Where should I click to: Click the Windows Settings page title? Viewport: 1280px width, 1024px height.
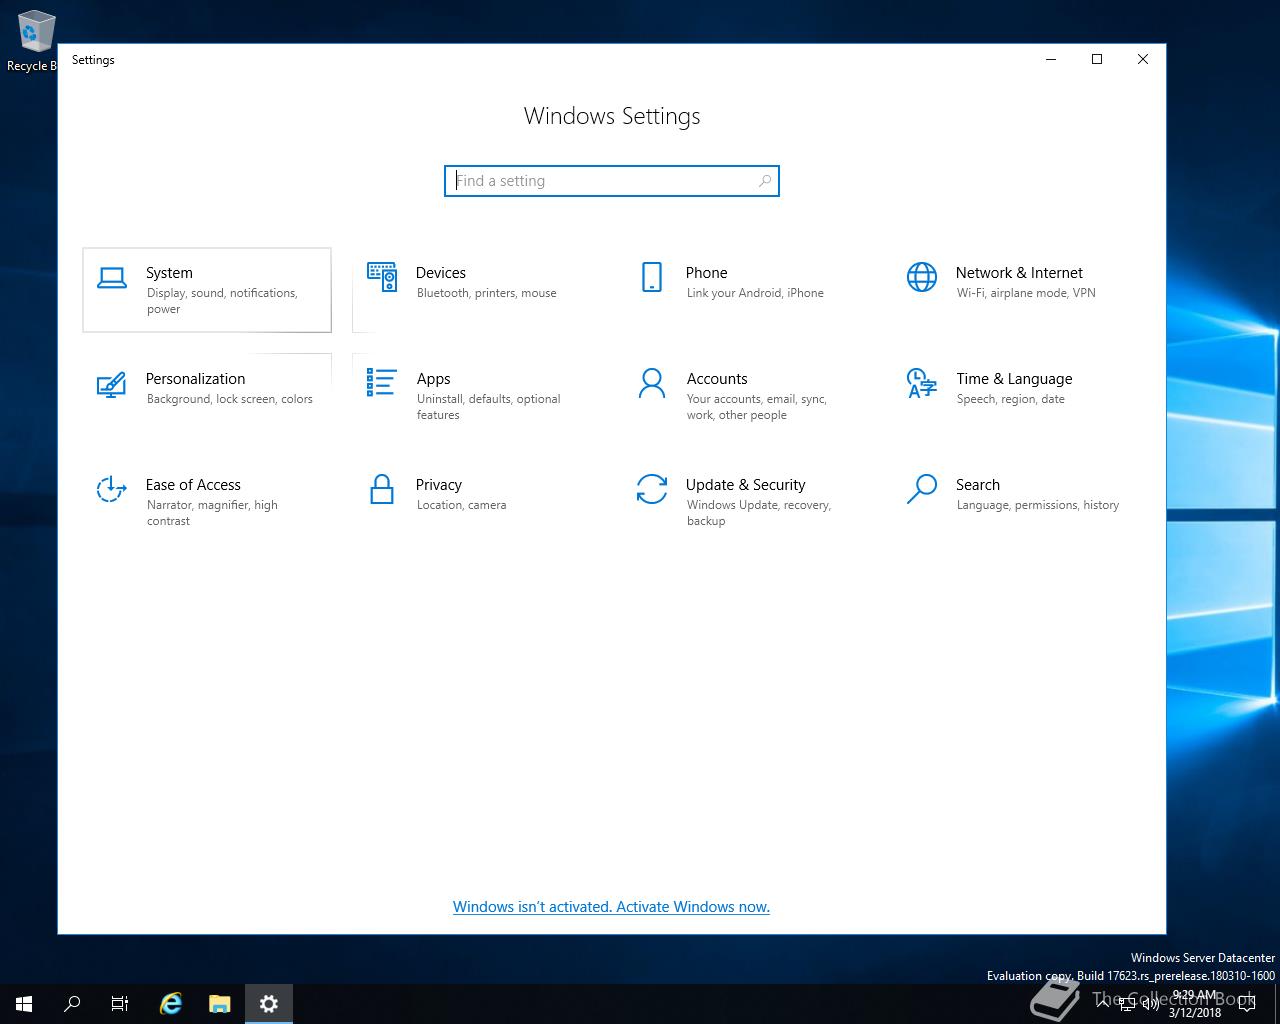pos(612,116)
